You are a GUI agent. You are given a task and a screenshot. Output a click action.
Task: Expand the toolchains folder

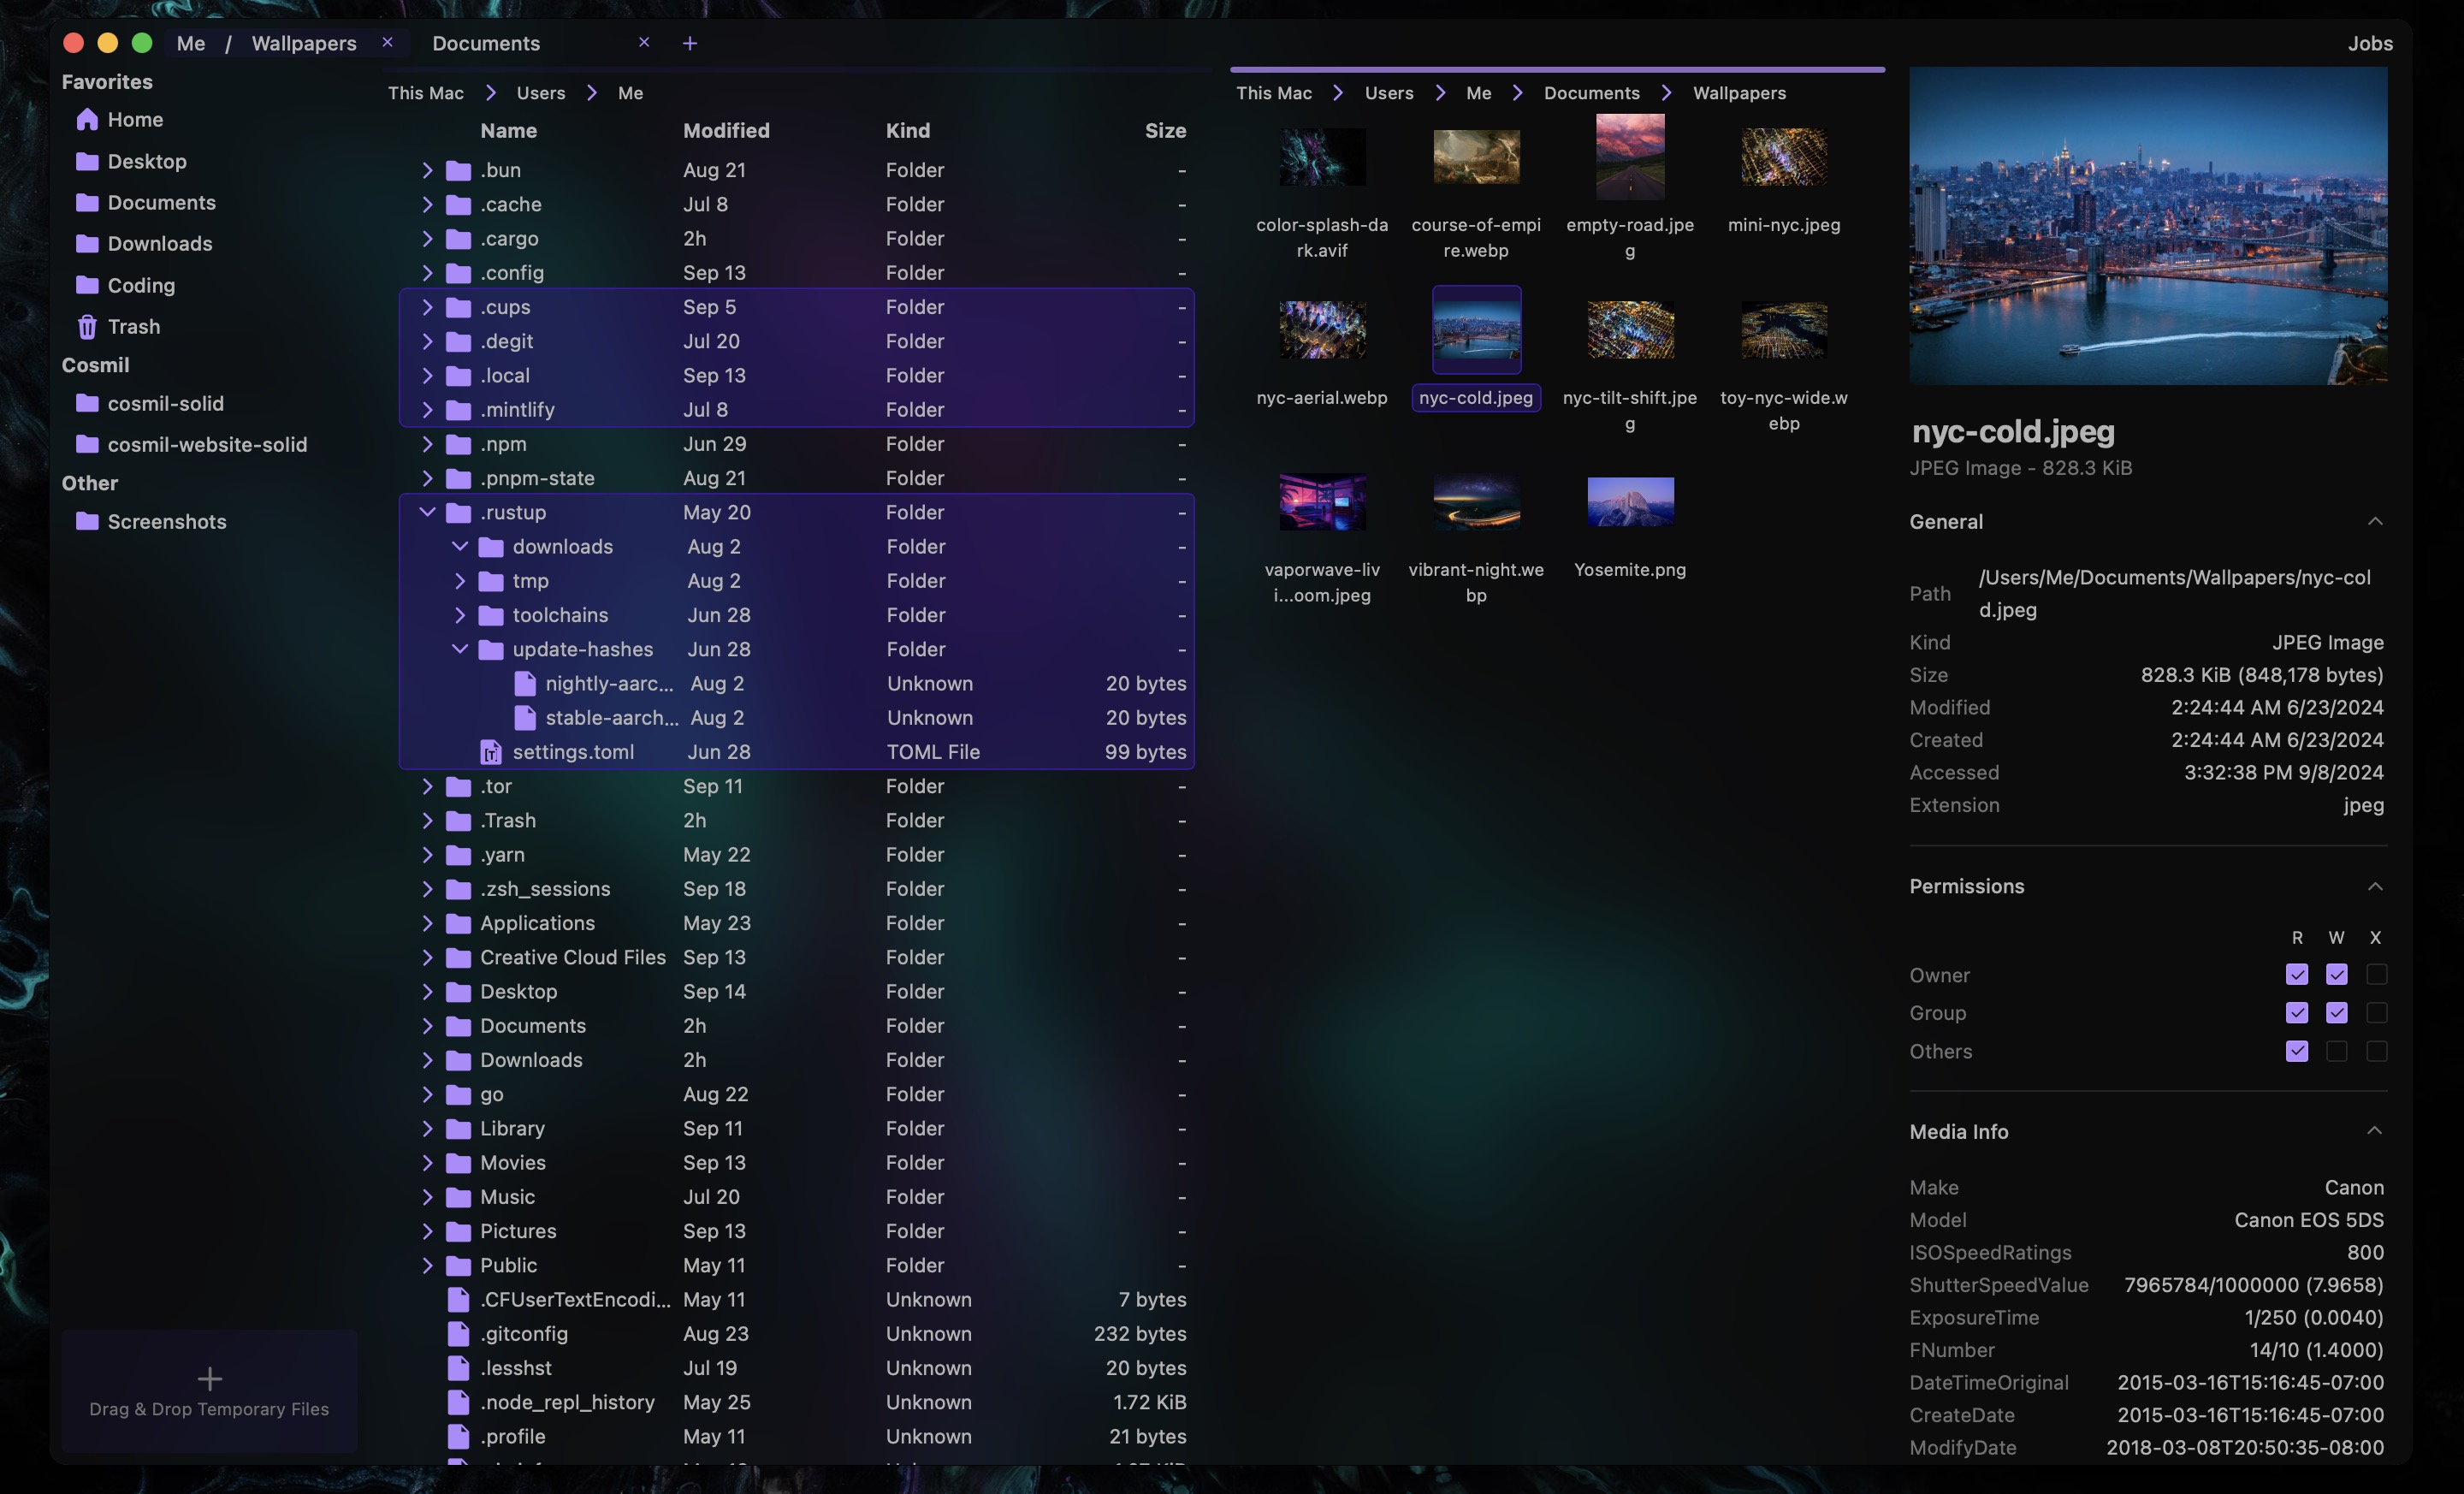pos(460,615)
